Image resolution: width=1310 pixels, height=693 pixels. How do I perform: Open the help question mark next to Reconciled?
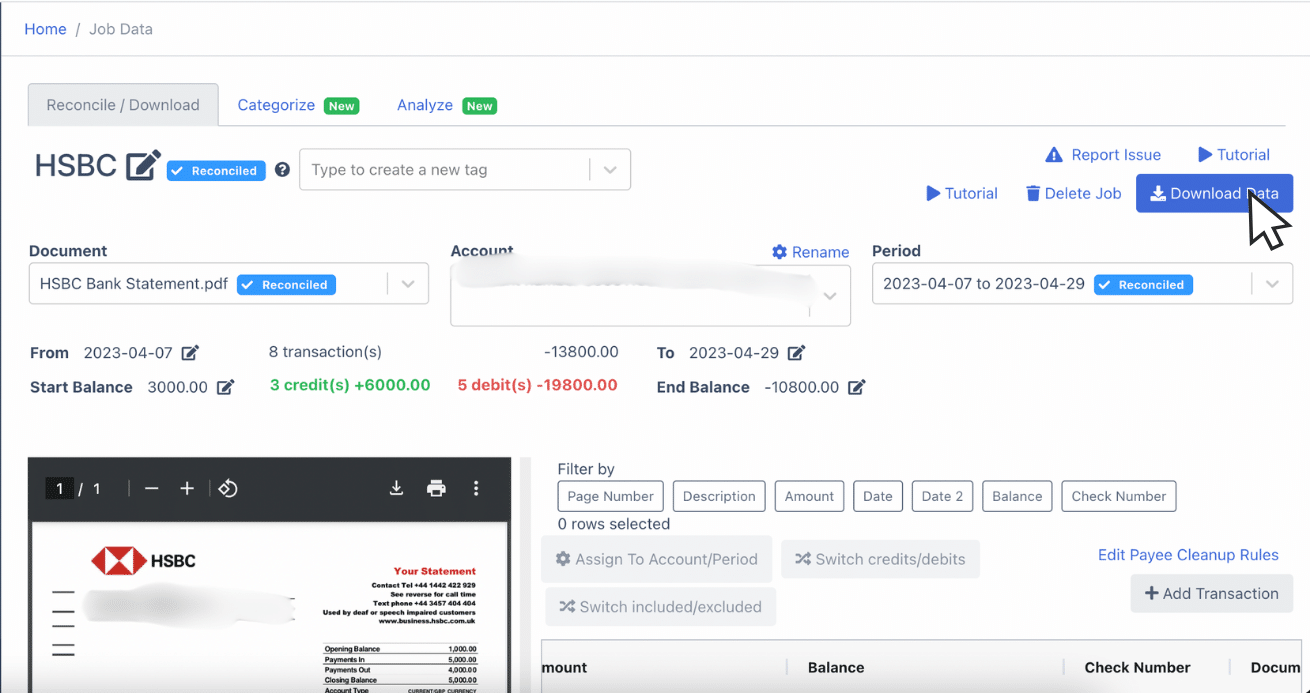pos(282,170)
